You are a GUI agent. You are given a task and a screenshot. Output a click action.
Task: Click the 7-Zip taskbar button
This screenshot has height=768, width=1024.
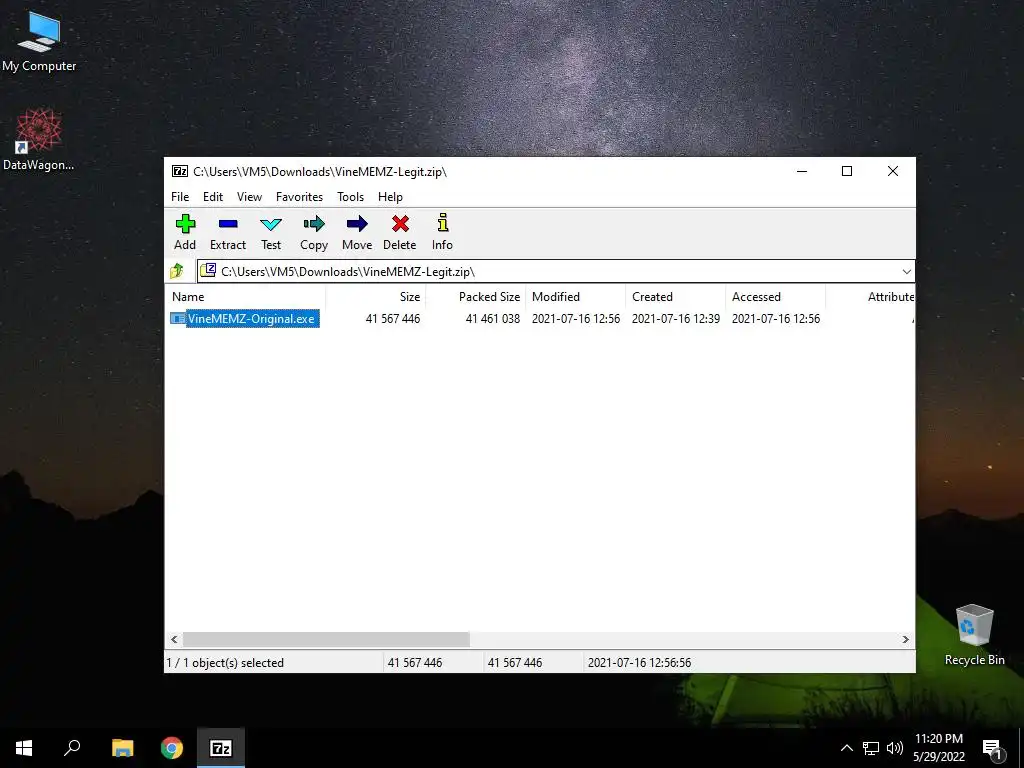pyautogui.click(x=221, y=748)
